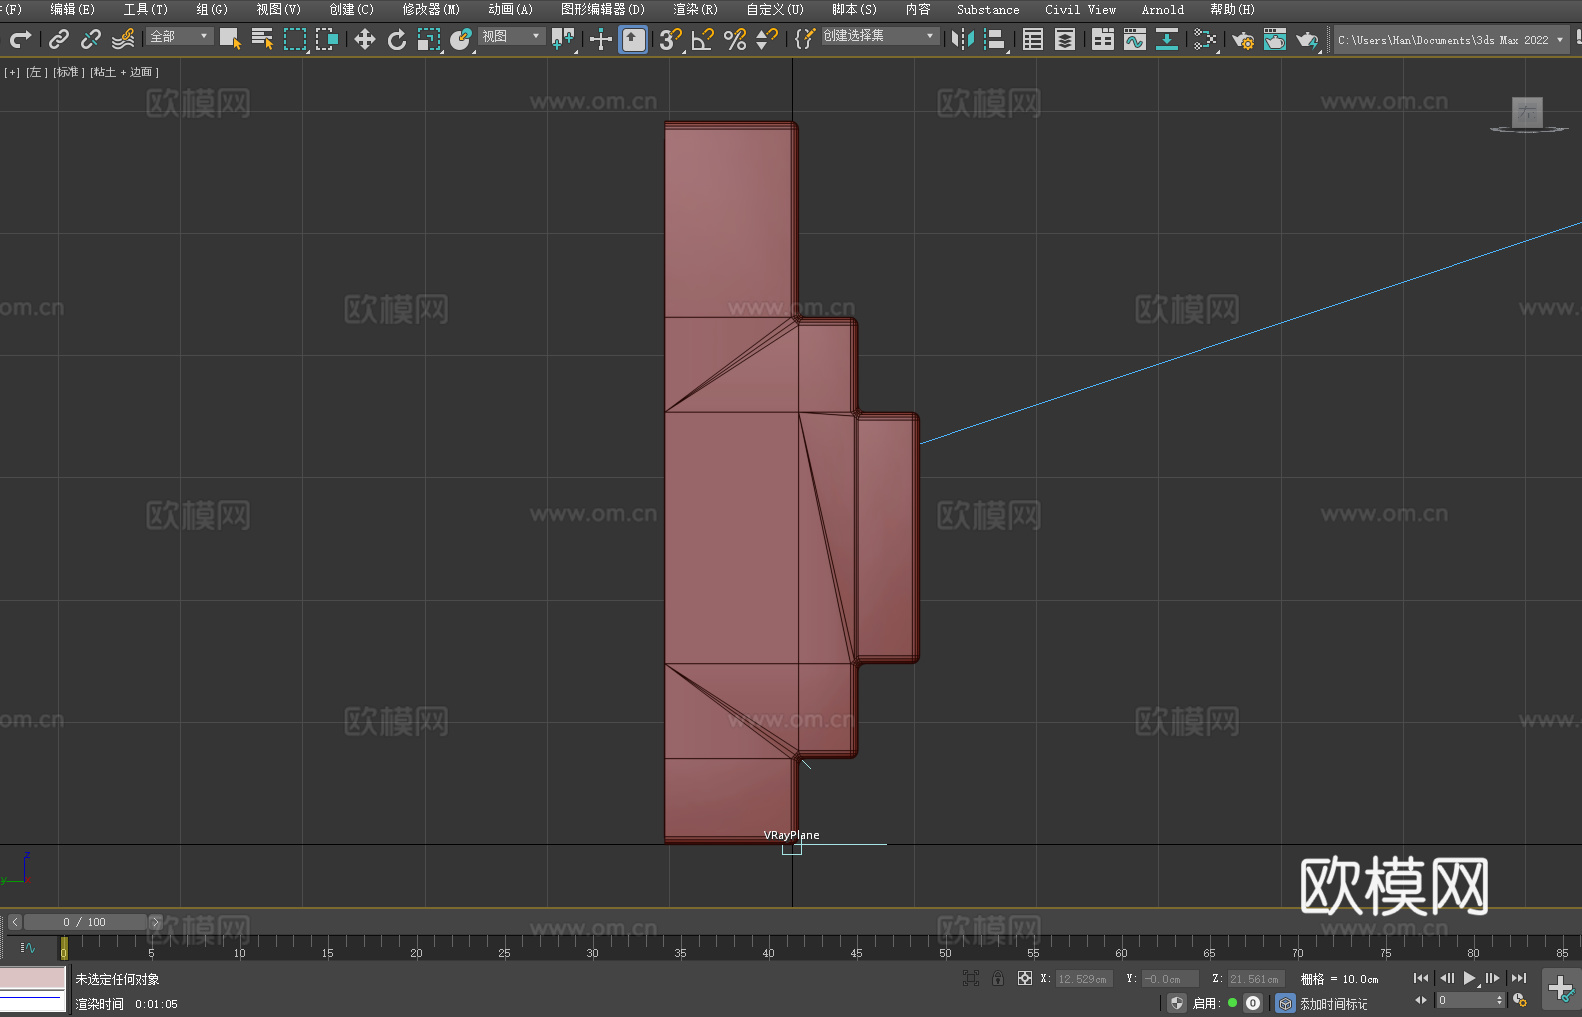Open reference coordinate system 视图 dropdown
Image resolution: width=1582 pixels, height=1017 pixels.
[511, 36]
